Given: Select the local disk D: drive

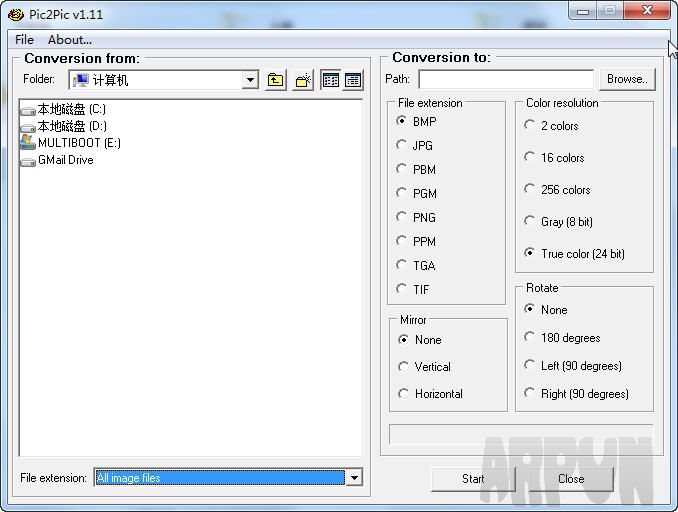Looking at the screenshot, I should pos(71,126).
